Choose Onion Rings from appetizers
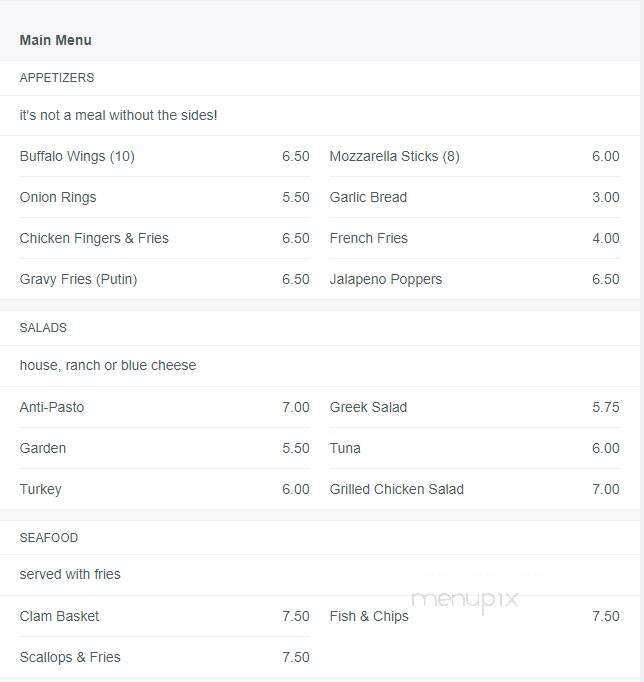 [58, 197]
